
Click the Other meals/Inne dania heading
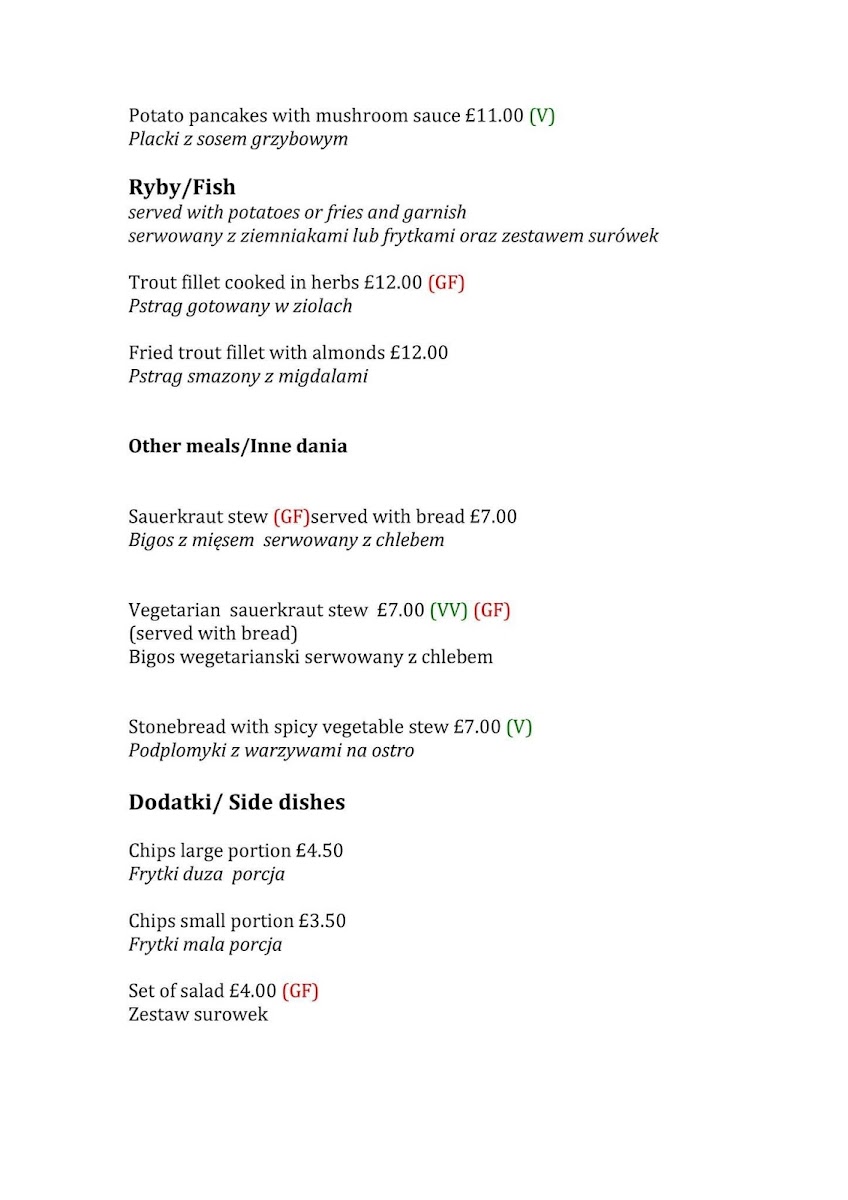[238, 447]
